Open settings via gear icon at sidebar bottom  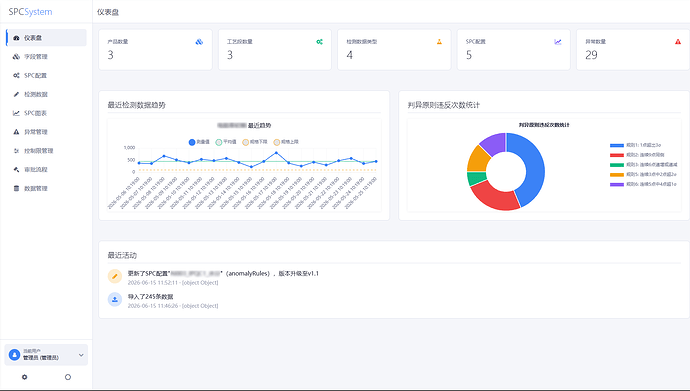pyautogui.click(x=25, y=377)
